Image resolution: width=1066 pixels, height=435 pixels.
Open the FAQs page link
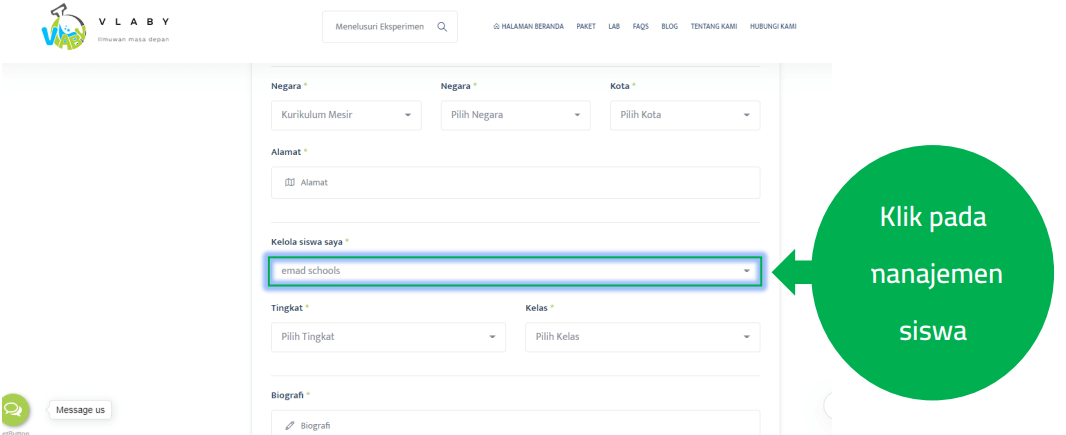point(641,27)
